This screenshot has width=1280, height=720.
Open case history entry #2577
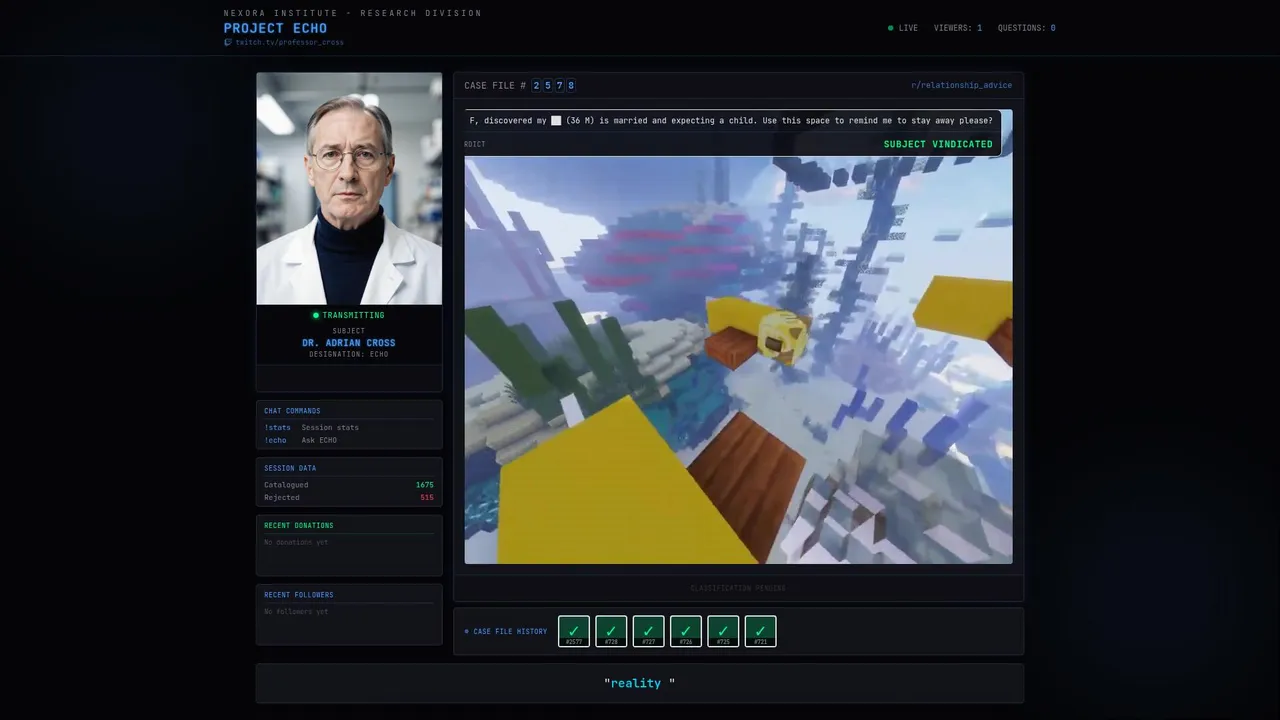point(574,631)
